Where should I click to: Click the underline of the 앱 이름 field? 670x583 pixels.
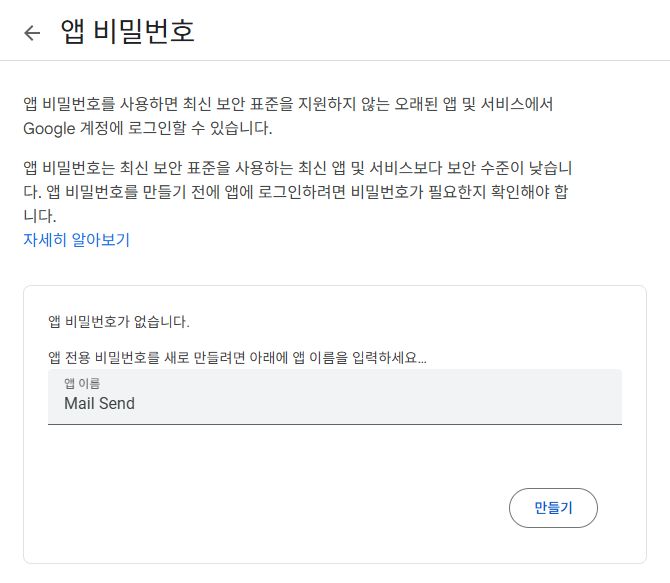coord(334,423)
